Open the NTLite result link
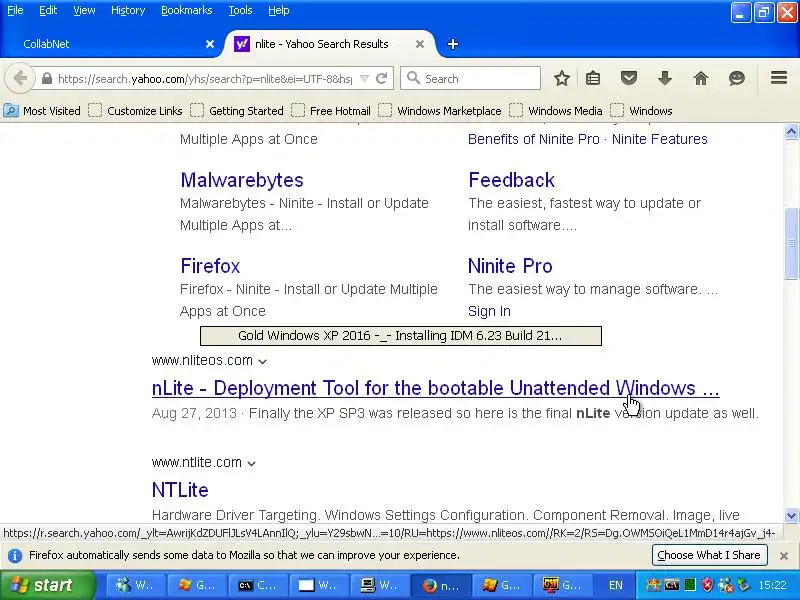 click(180, 490)
